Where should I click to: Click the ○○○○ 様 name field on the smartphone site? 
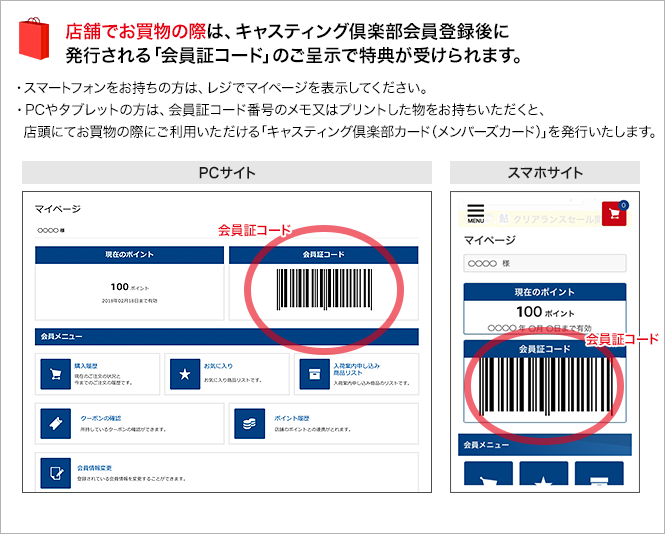tap(545, 263)
